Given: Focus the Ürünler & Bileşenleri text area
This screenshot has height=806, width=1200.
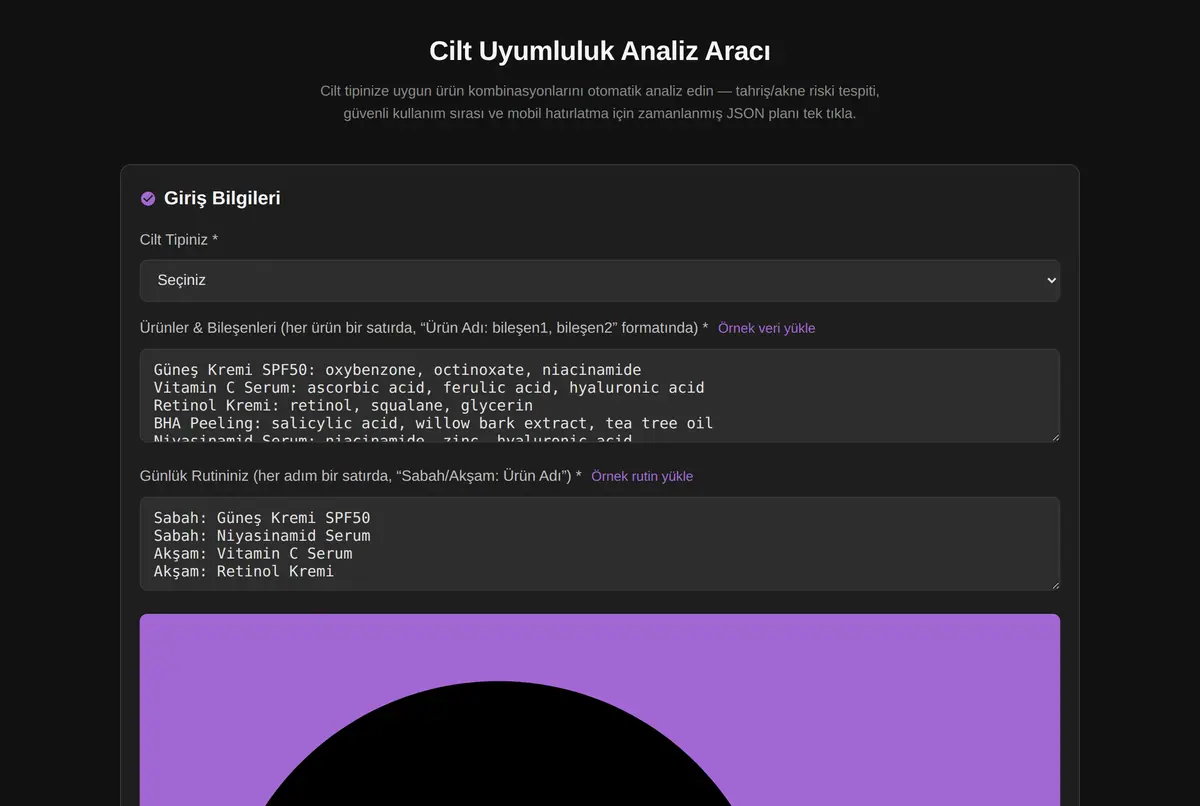Looking at the screenshot, I should [600, 395].
